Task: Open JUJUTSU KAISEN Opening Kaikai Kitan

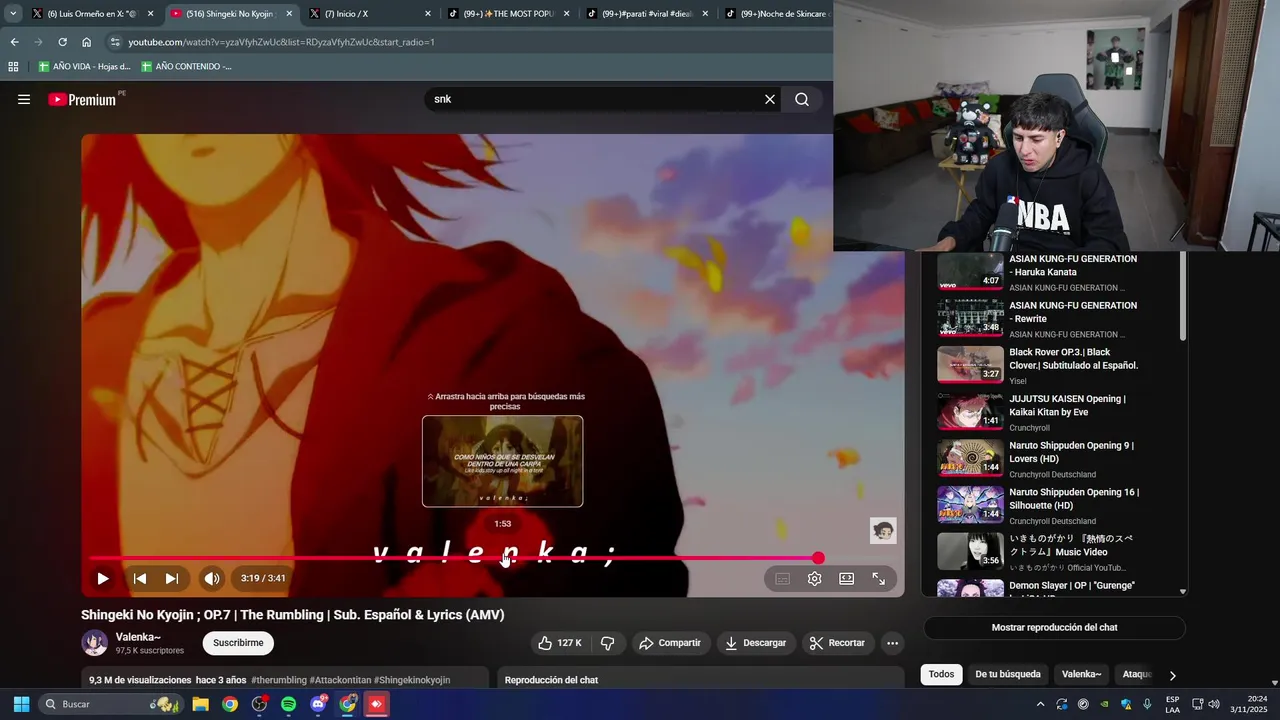Action: pos(1037,411)
